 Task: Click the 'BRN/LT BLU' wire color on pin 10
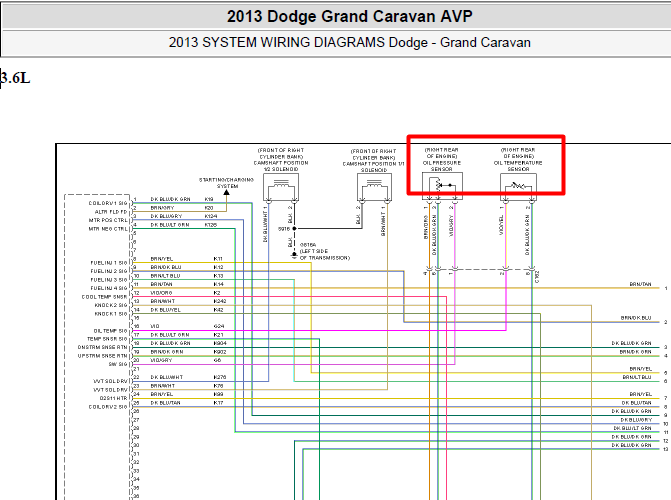pos(165,276)
